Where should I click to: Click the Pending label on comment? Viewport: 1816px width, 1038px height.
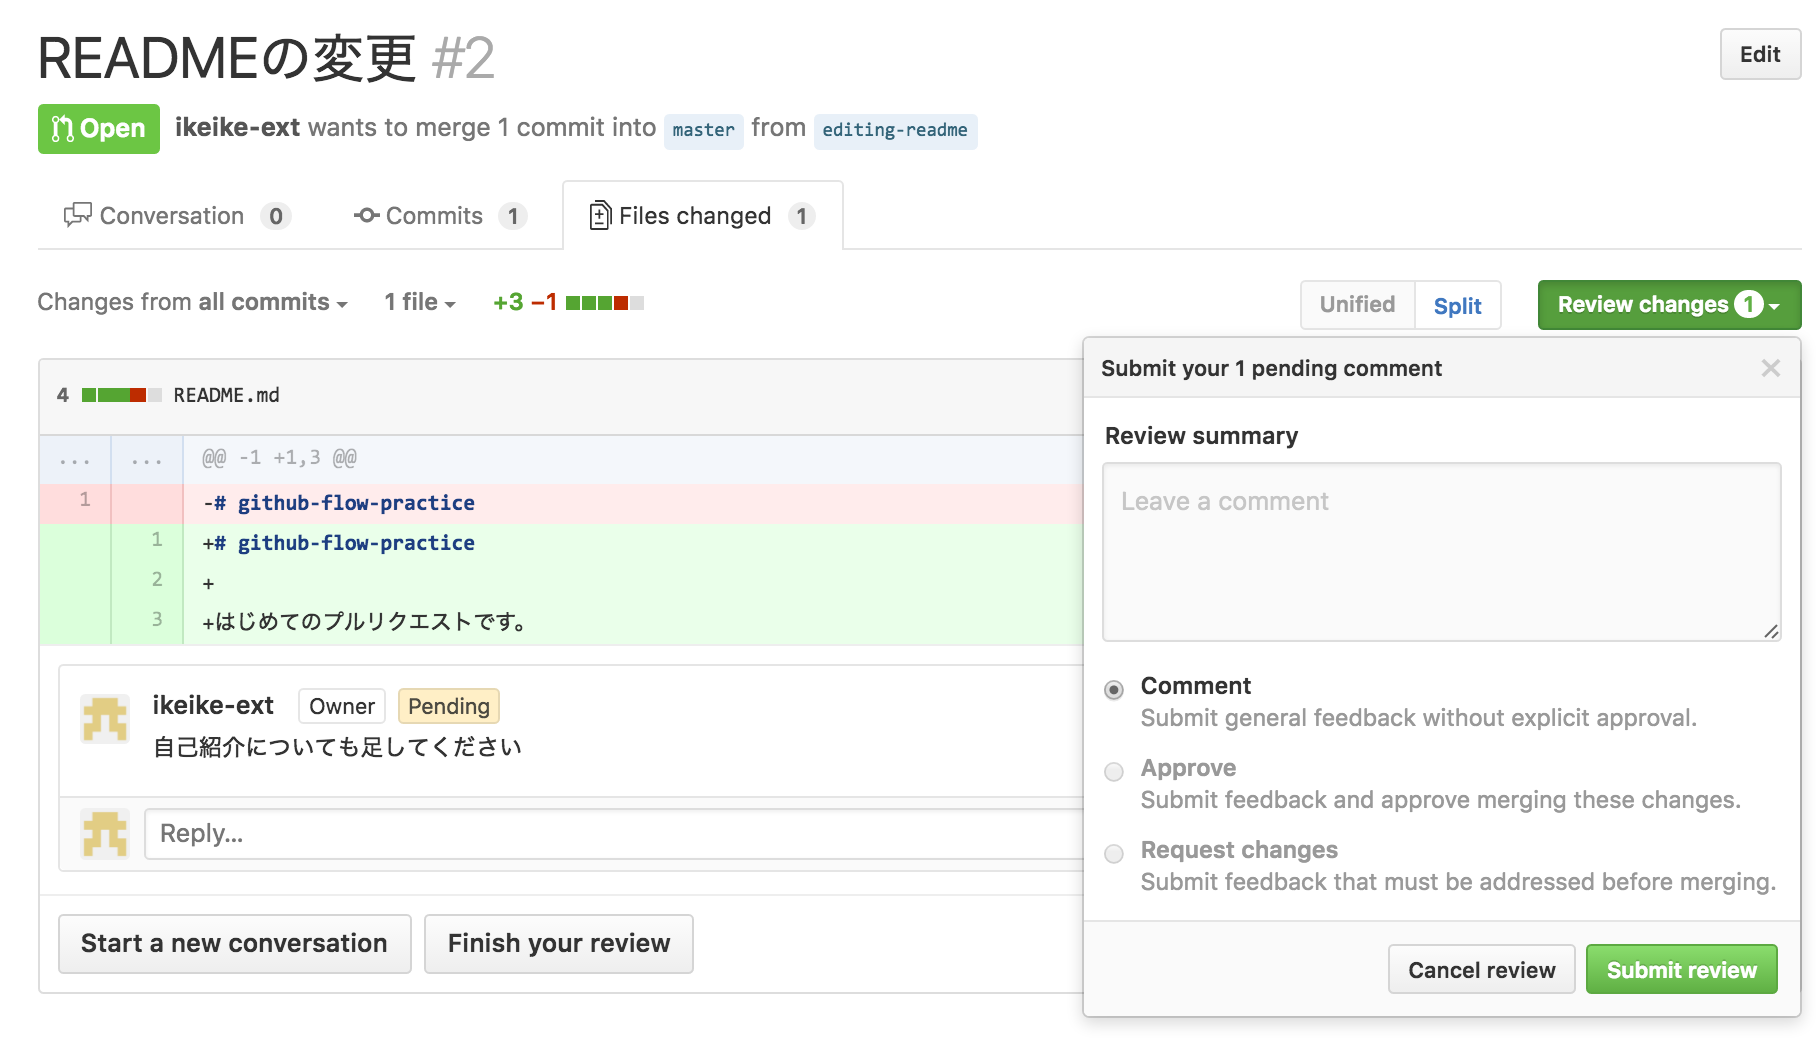tap(449, 706)
